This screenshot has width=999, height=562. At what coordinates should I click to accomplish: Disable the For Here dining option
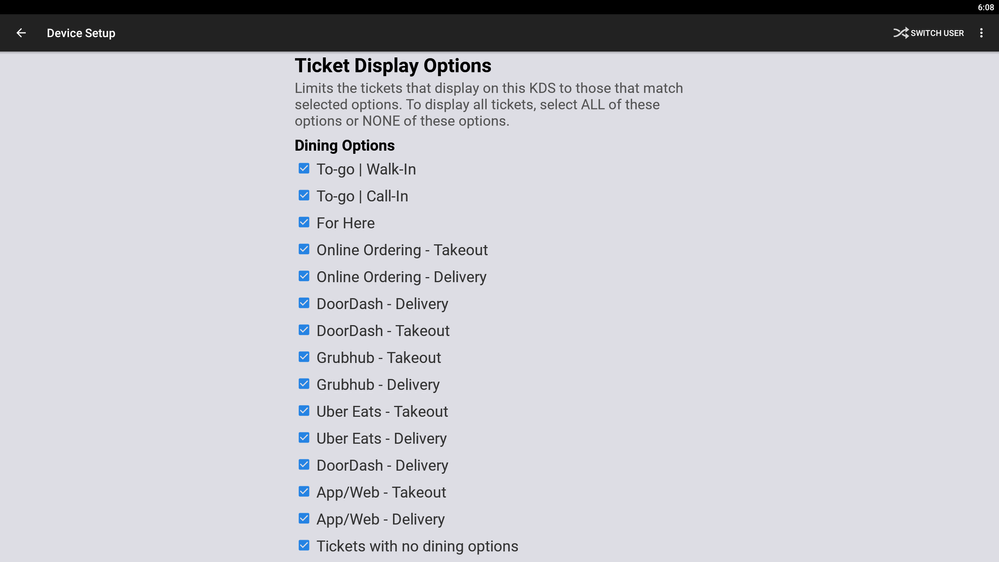[304, 223]
